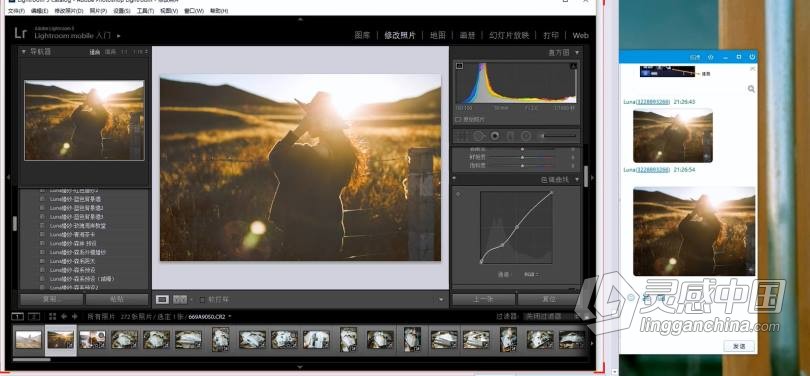Switch to the Web module
810x376 pixels.
(580, 36)
